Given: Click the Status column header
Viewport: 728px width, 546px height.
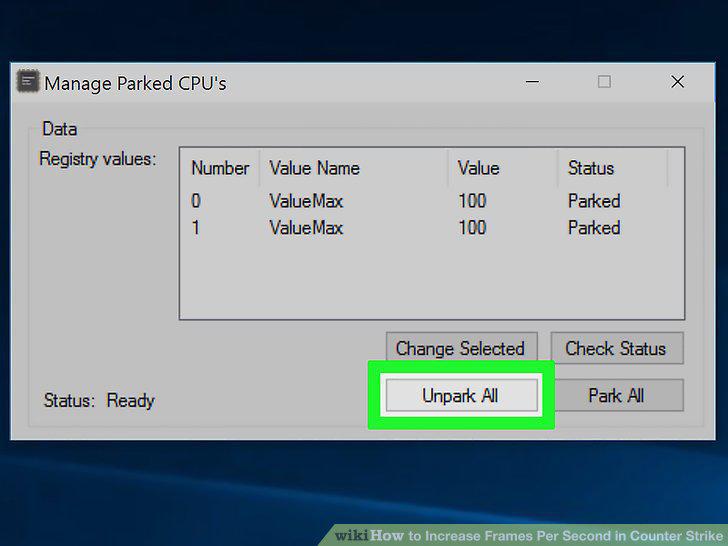Looking at the screenshot, I should click(x=613, y=168).
